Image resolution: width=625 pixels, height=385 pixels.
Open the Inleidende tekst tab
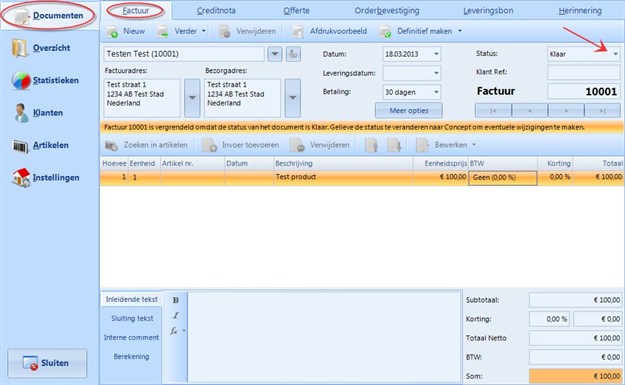[x=131, y=299]
